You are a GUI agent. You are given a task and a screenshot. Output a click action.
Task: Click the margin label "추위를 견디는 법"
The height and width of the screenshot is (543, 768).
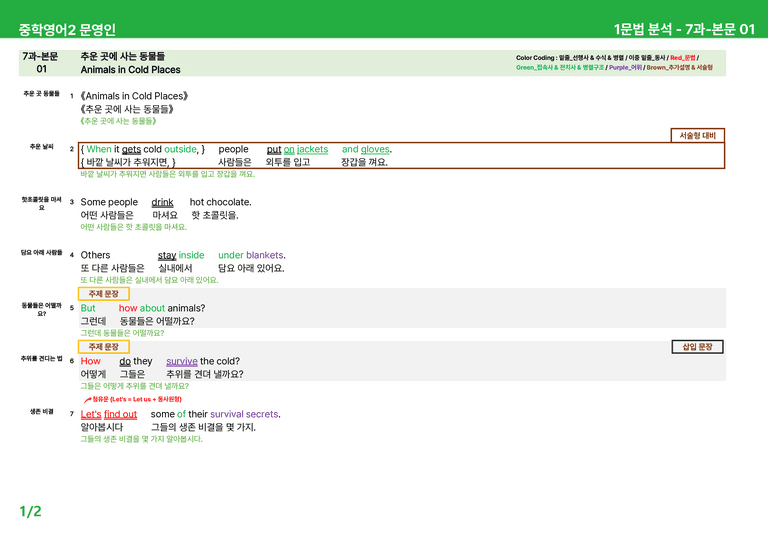click(x=41, y=358)
